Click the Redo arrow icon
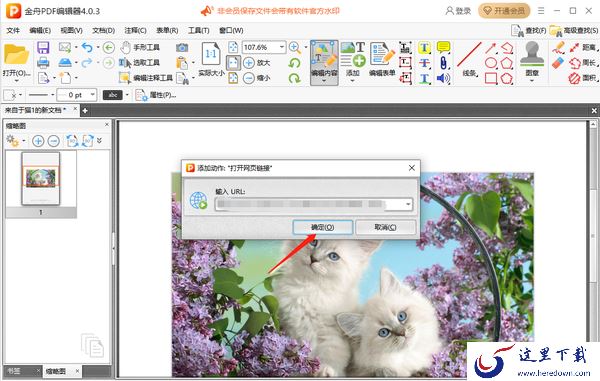The height and width of the screenshot is (381, 600). [87, 62]
